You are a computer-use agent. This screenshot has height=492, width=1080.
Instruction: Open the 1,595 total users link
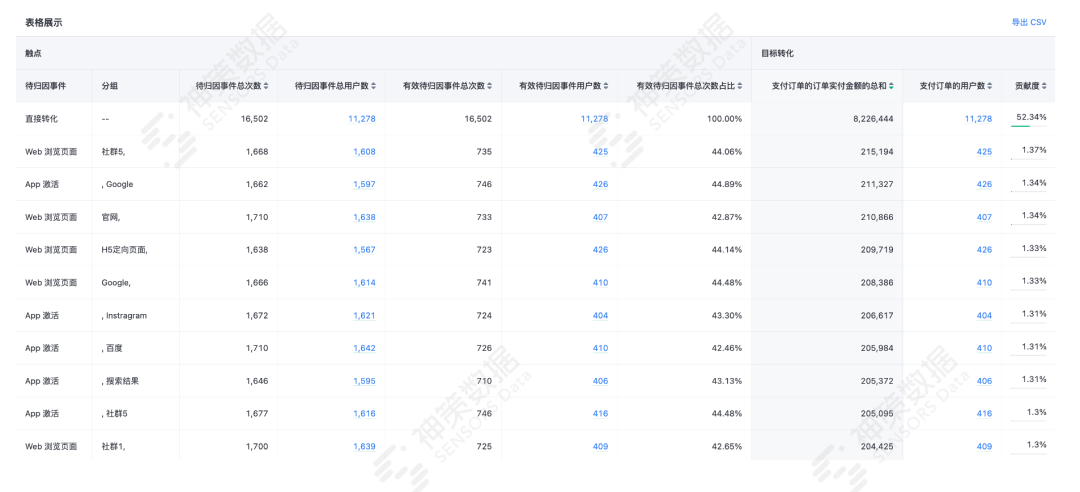point(364,380)
